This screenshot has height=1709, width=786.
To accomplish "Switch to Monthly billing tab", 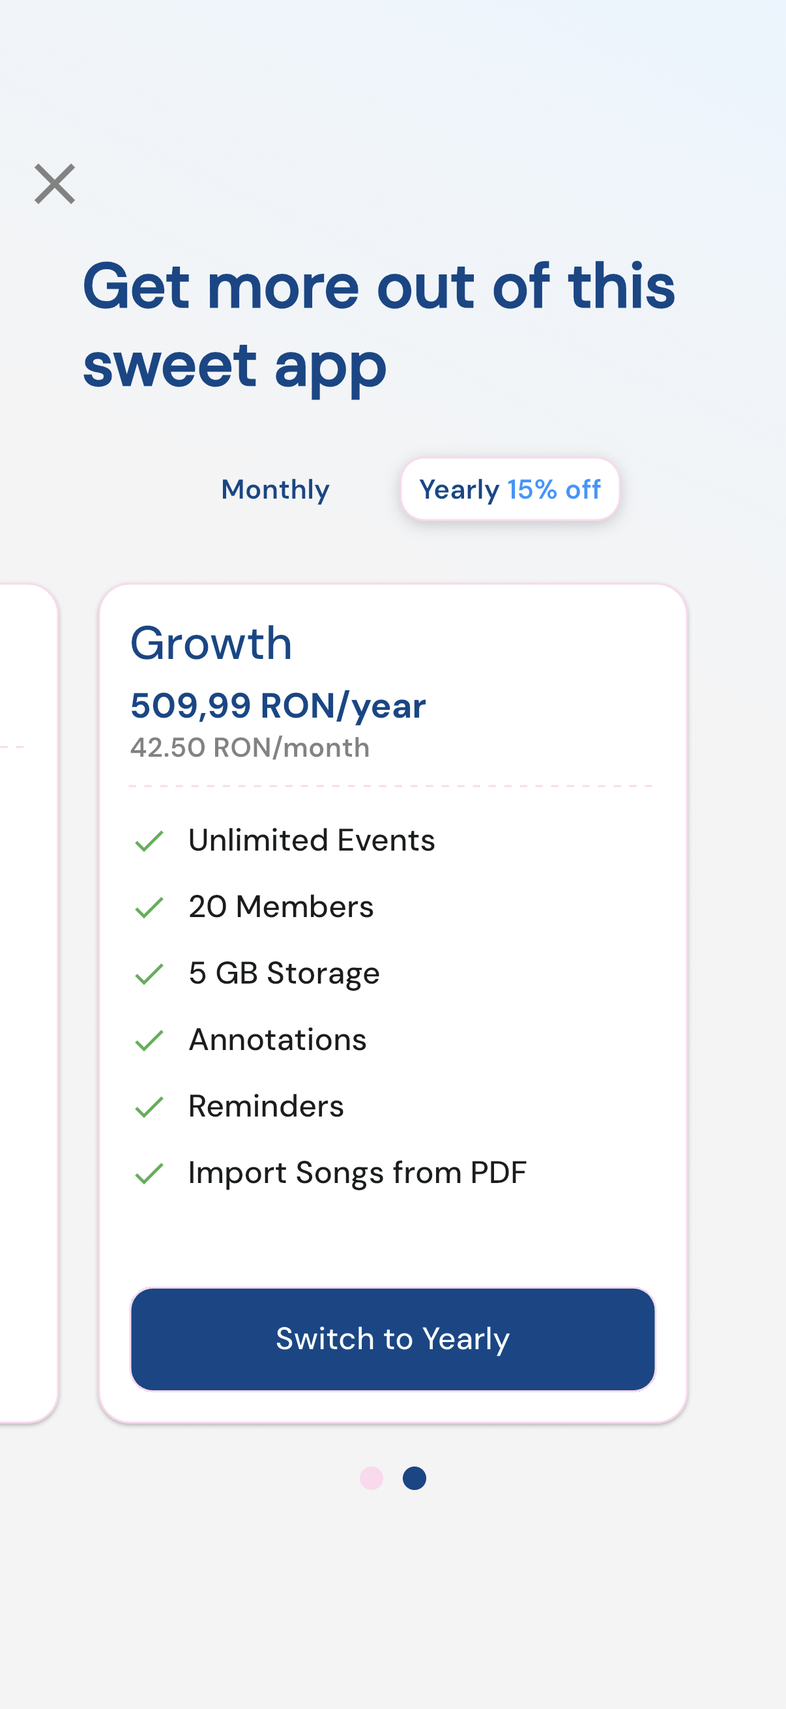I will pyautogui.click(x=275, y=490).
